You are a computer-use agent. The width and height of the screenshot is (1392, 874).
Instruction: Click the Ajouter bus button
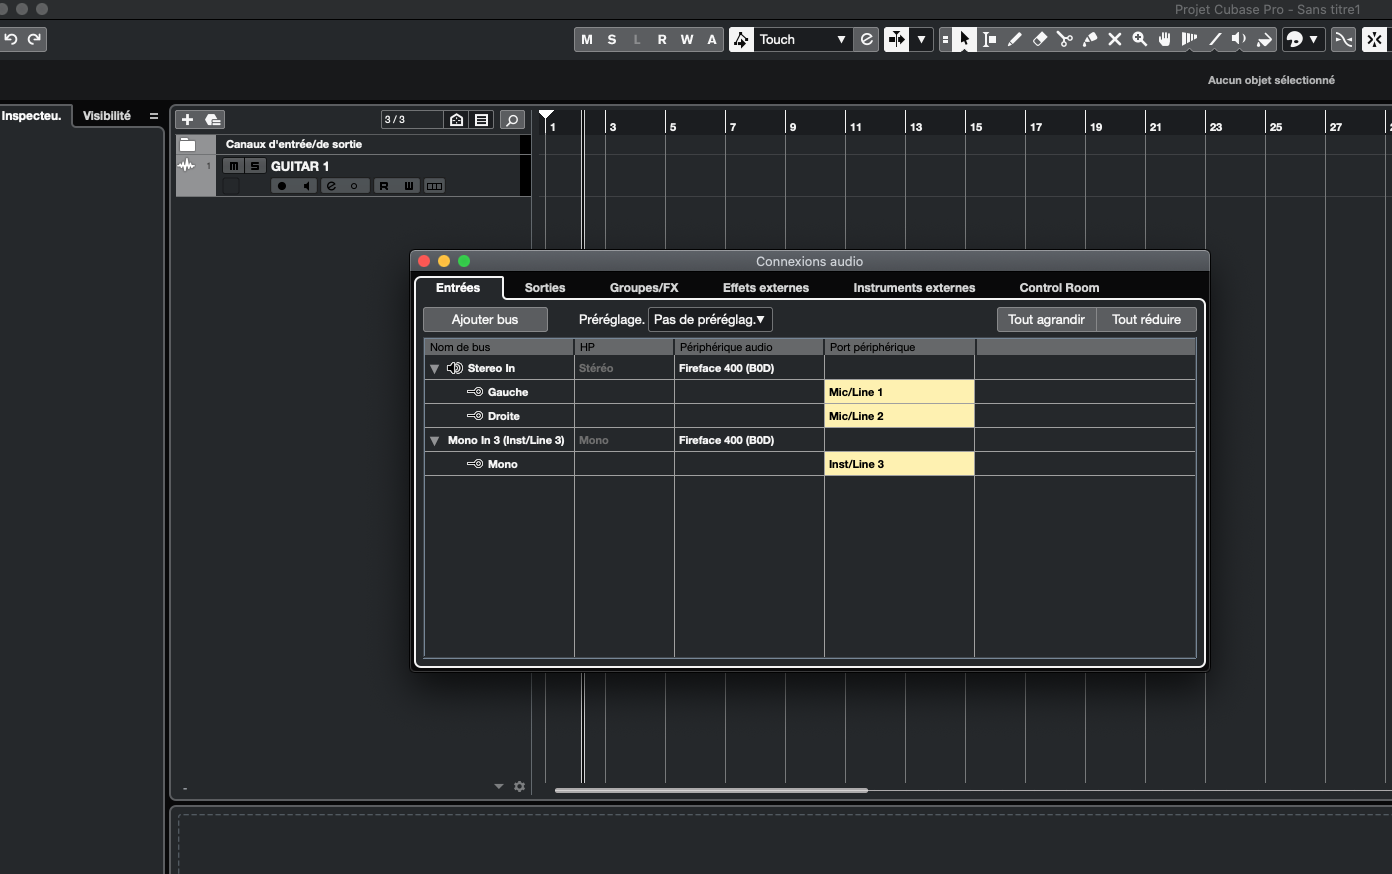485,320
